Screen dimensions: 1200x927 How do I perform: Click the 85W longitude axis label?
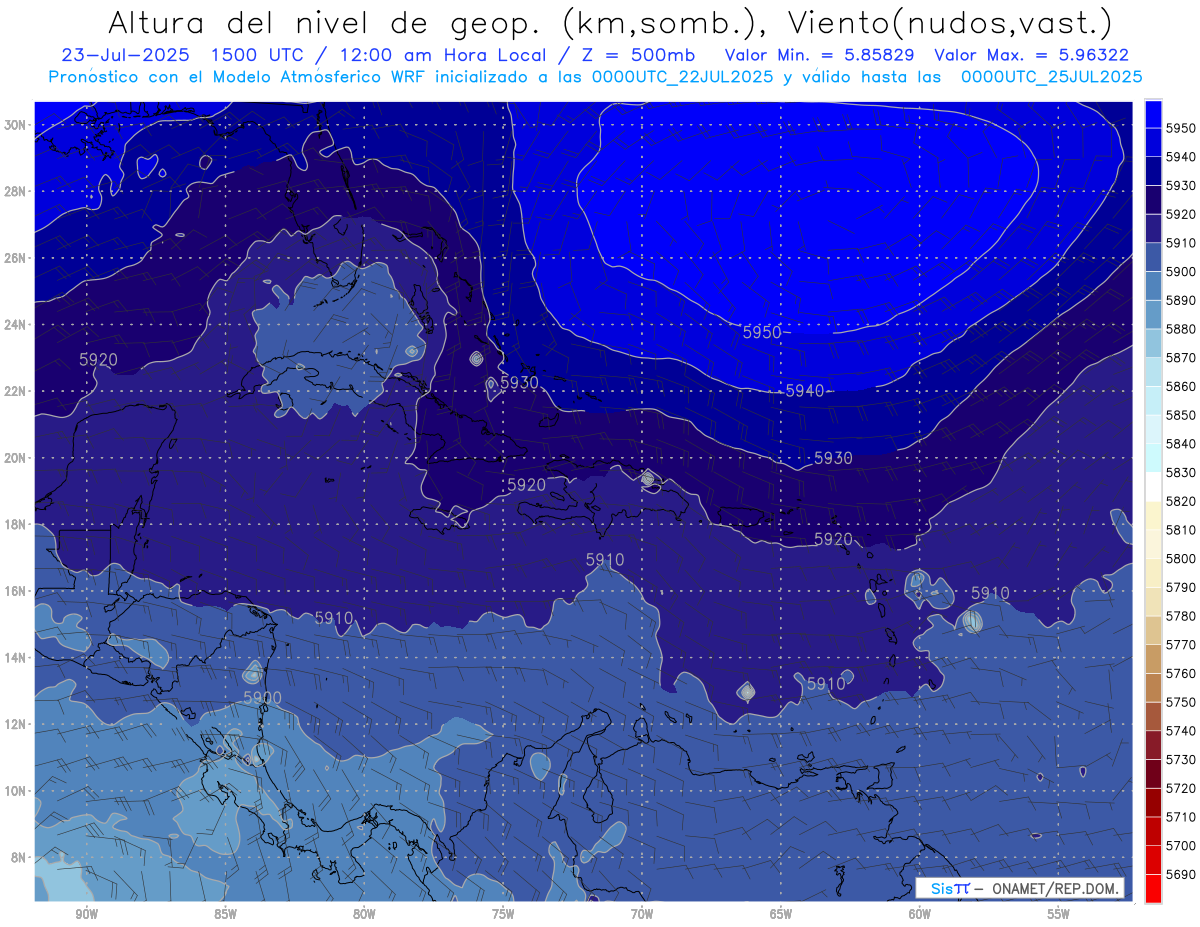tap(226, 914)
